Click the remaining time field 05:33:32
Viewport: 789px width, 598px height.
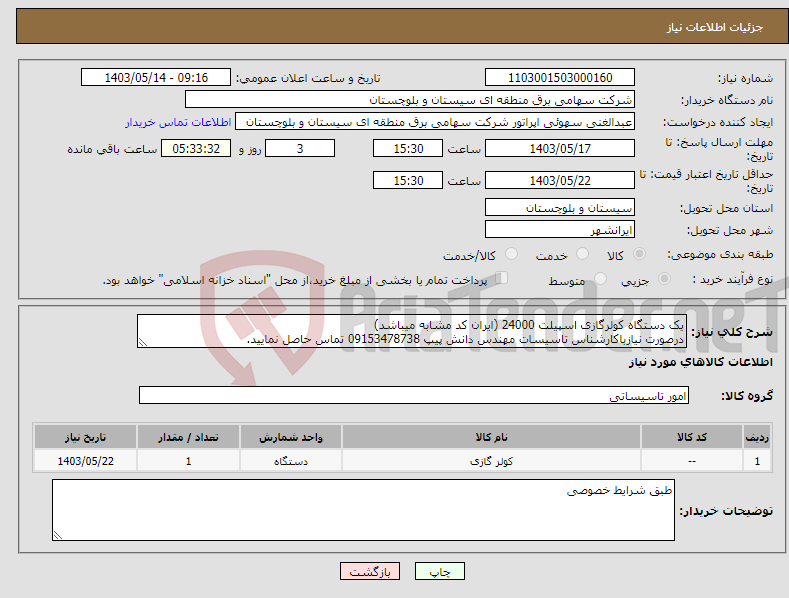click(196, 148)
